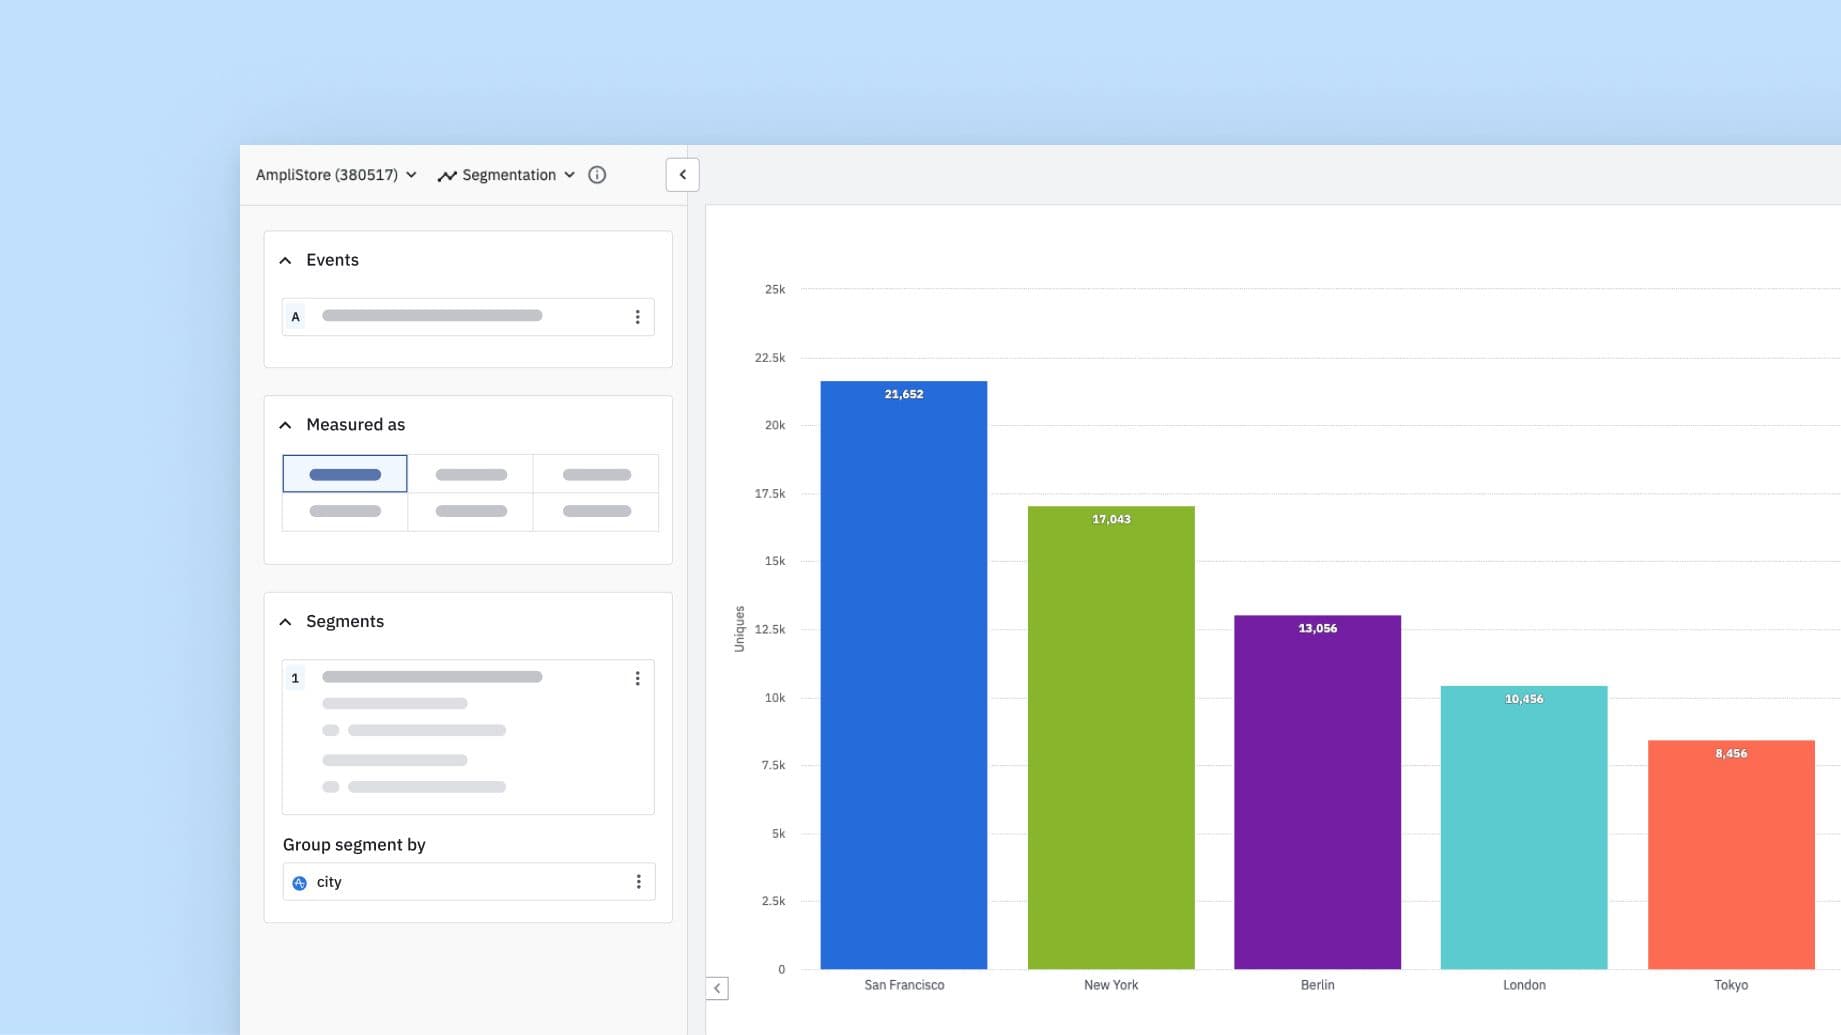Open the city grouping three-dot menu
The height and width of the screenshot is (1035, 1841).
coord(638,882)
